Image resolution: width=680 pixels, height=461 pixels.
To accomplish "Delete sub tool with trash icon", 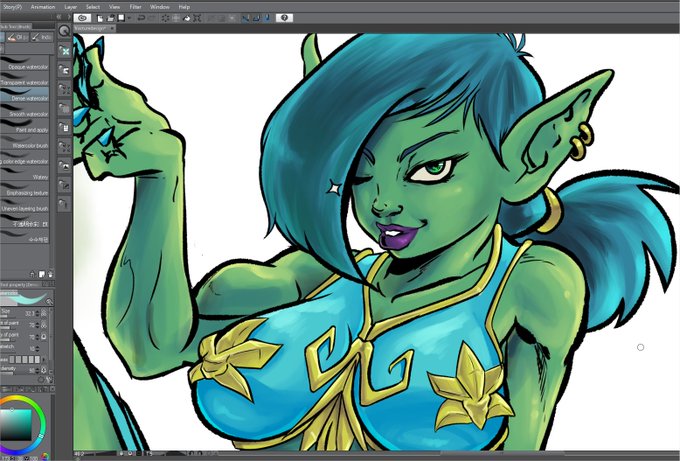I will (x=50, y=274).
